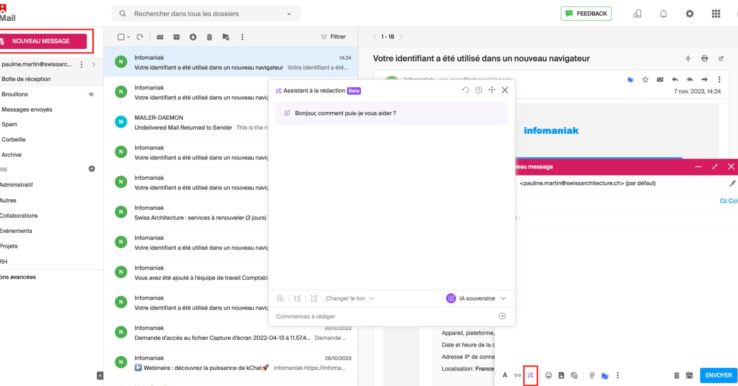
Task: Open the select-all checkbox dropdown arrow
Action: point(128,37)
